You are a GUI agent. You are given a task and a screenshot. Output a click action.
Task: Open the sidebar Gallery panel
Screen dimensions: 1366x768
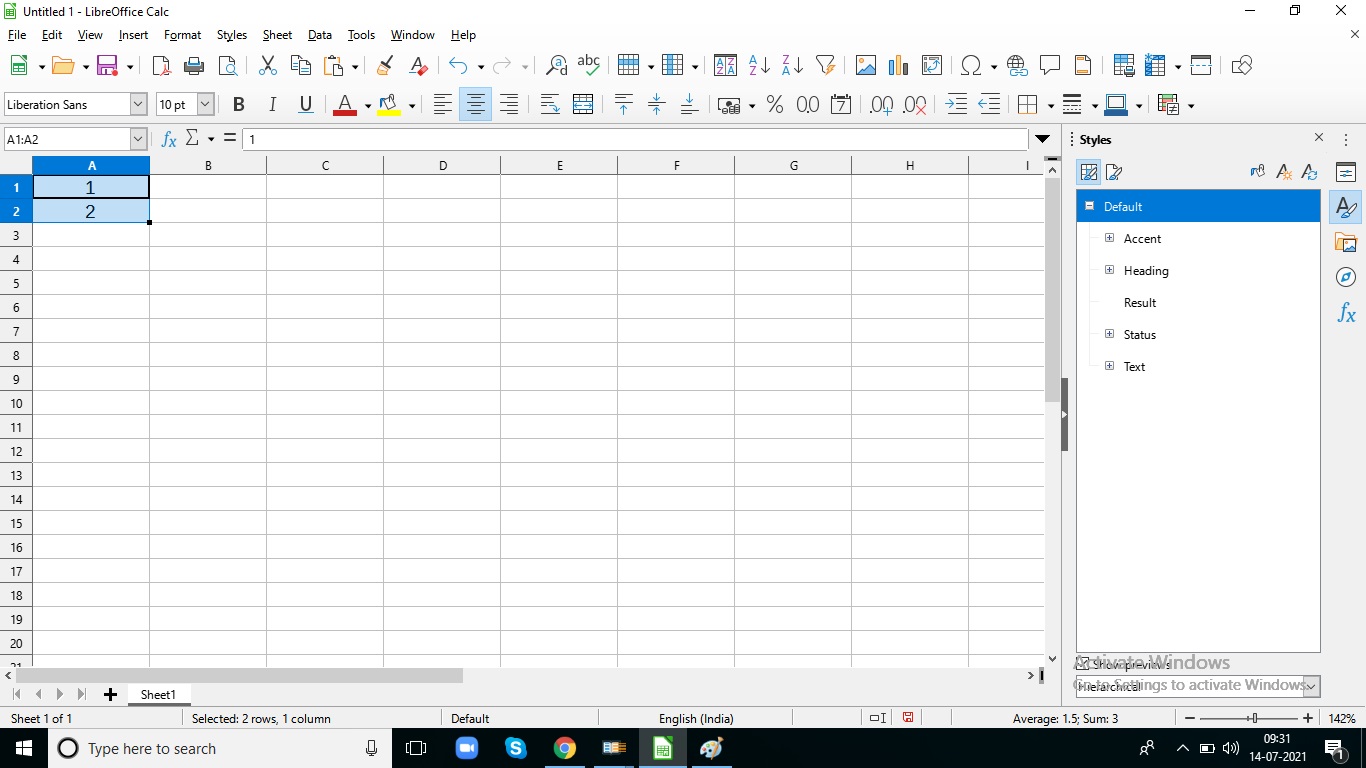pyautogui.click(x=1346, y=243)
